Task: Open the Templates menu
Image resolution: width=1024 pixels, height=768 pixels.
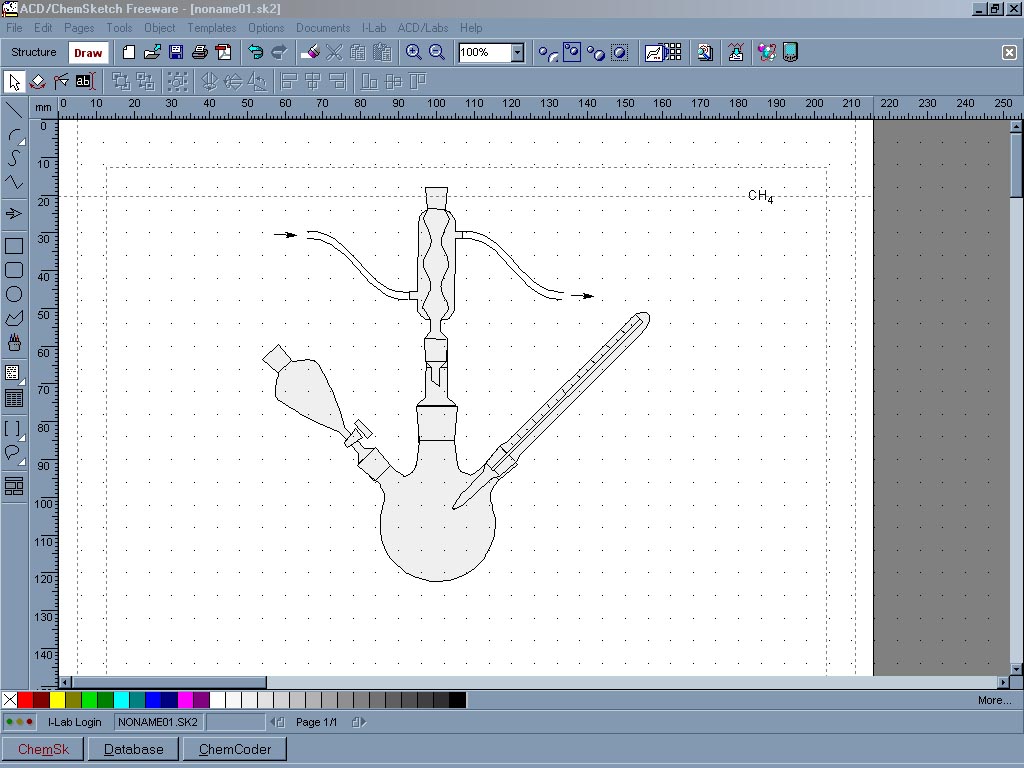Action: click(x=212, y=27)
